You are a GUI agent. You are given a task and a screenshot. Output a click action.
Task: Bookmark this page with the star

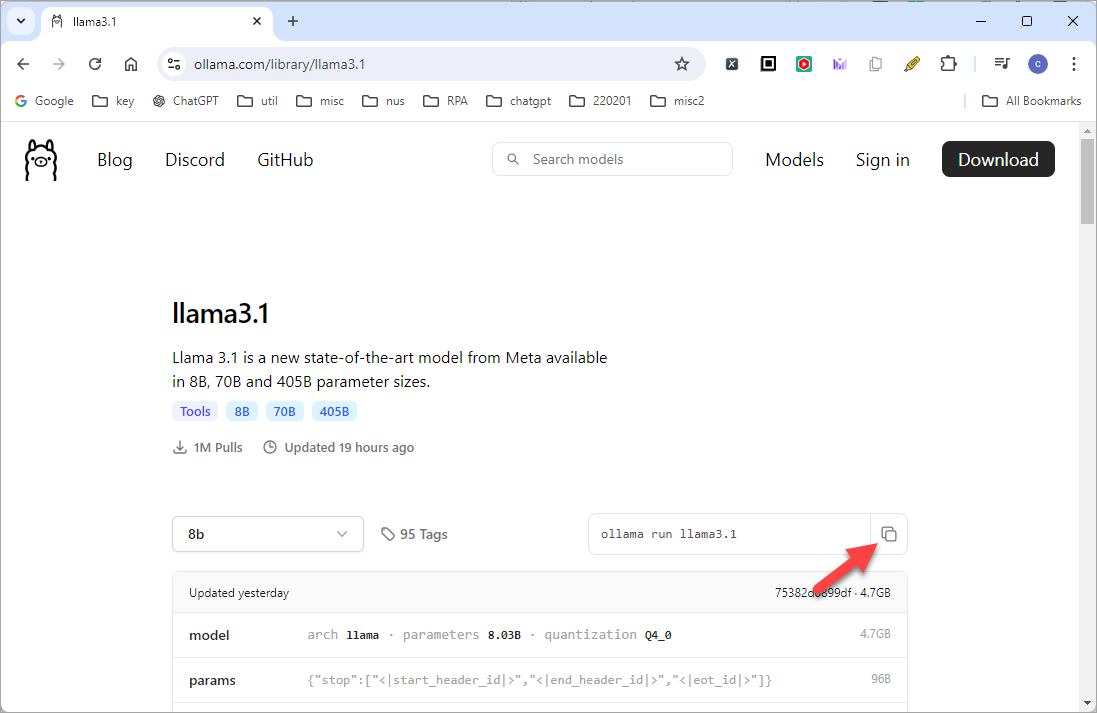681,64
